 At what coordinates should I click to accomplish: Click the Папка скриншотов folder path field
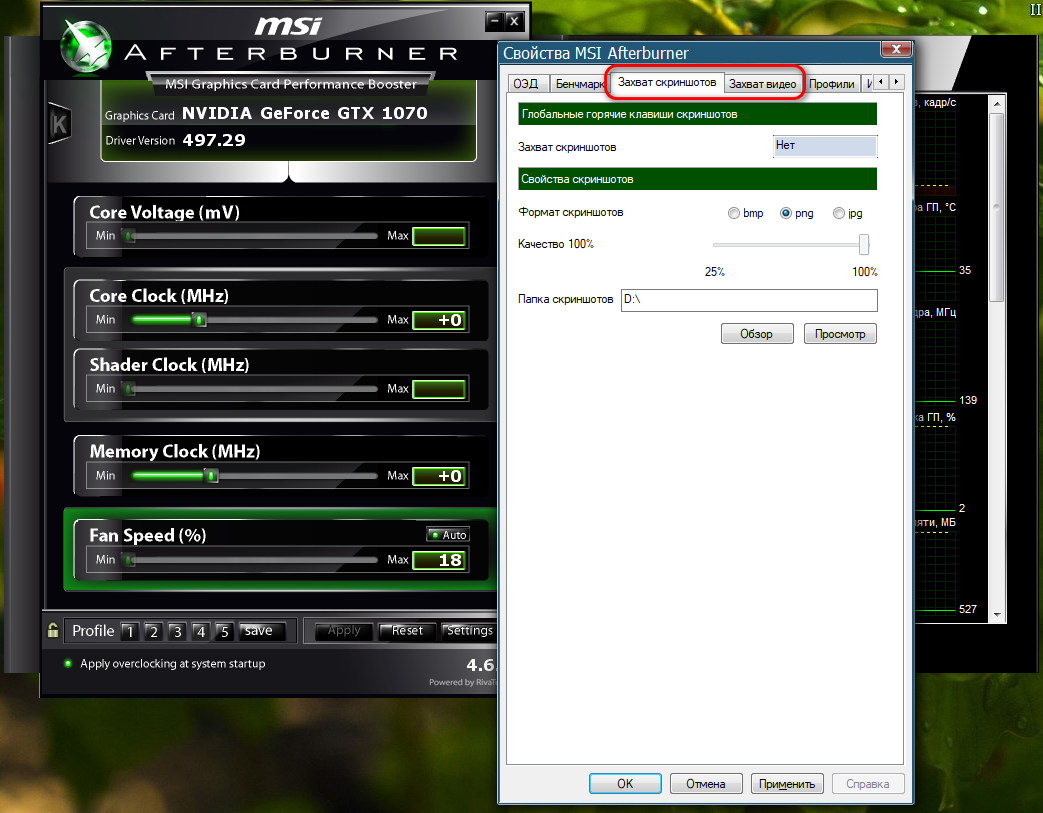(x=749, y=300)
